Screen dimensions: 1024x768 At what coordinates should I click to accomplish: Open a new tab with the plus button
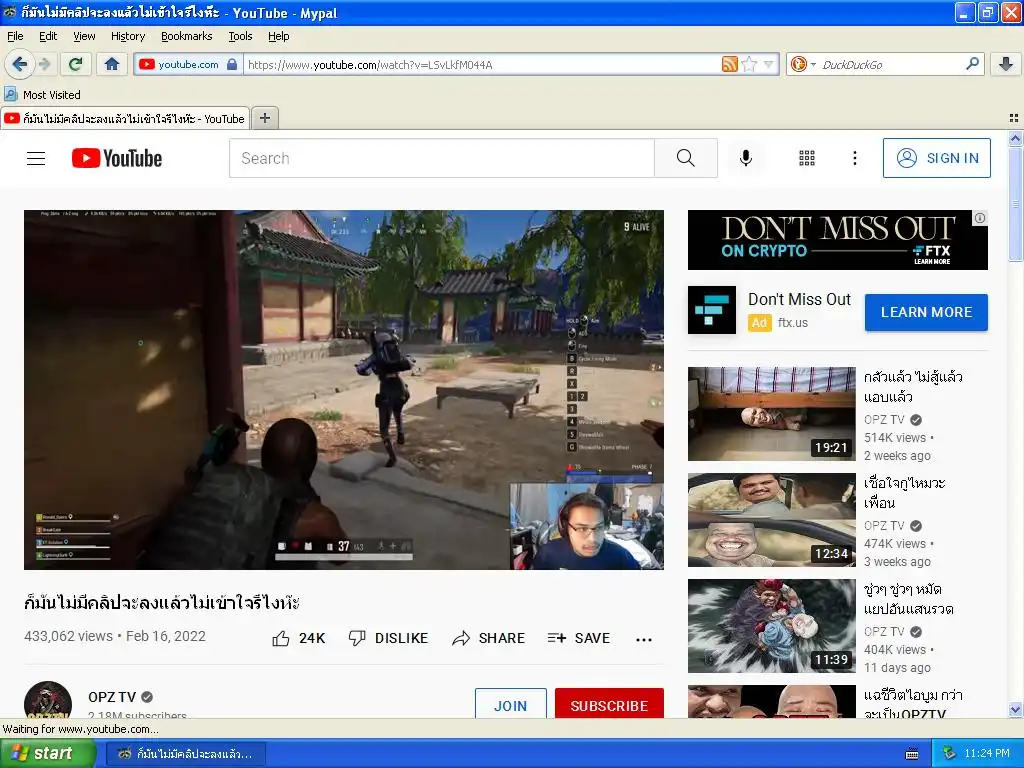(x=264, y=118)
